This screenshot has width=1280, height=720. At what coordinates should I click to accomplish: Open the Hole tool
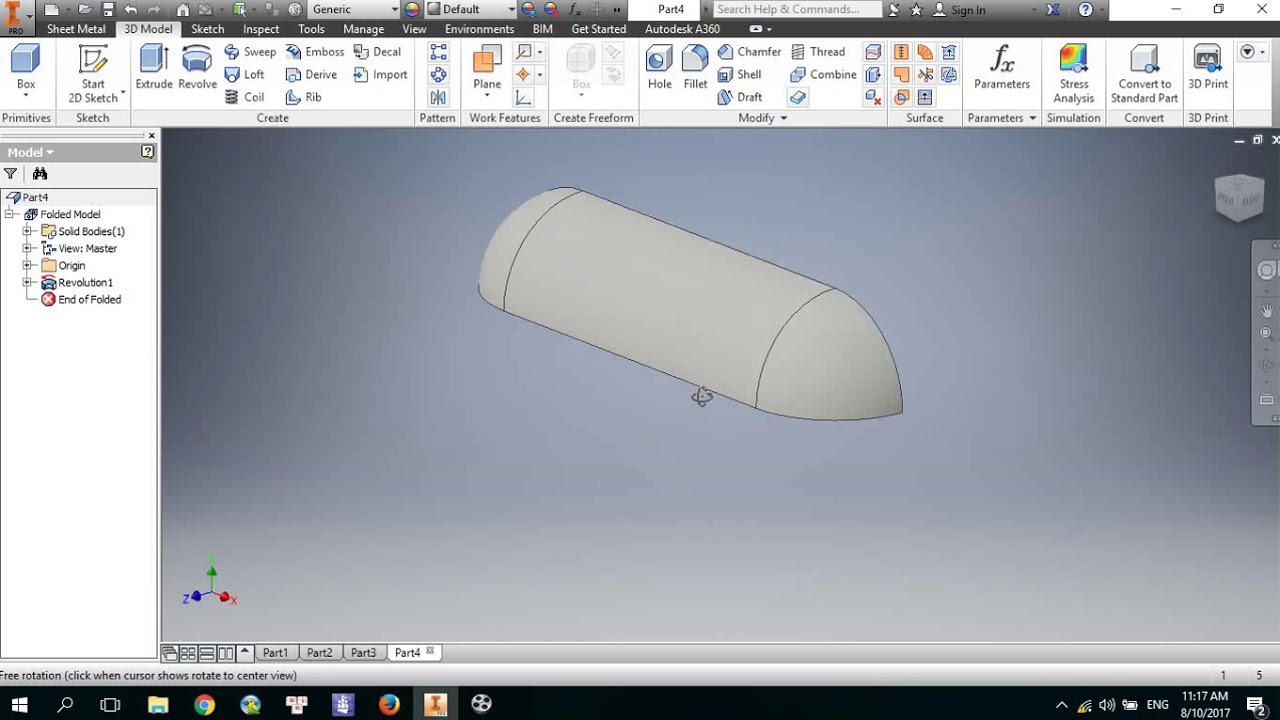pyautogui.click(x=659, y=68)
